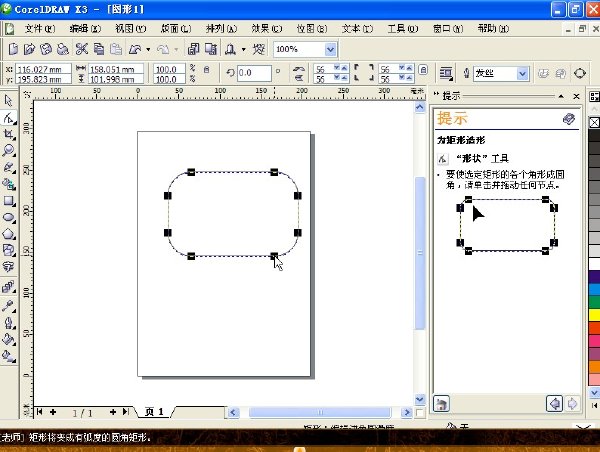The width and height of the screenshot is (600, 452).
Task: Click the Convert to Curves icon
Action: pos(580,73)
